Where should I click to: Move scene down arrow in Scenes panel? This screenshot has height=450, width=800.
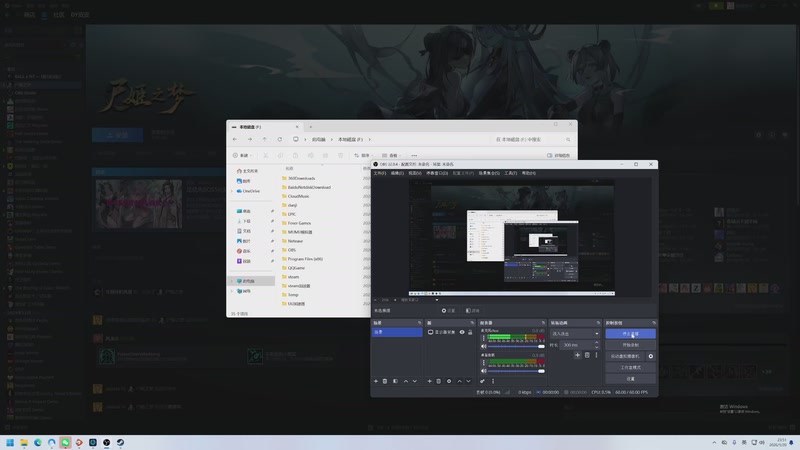coord(415,381)
